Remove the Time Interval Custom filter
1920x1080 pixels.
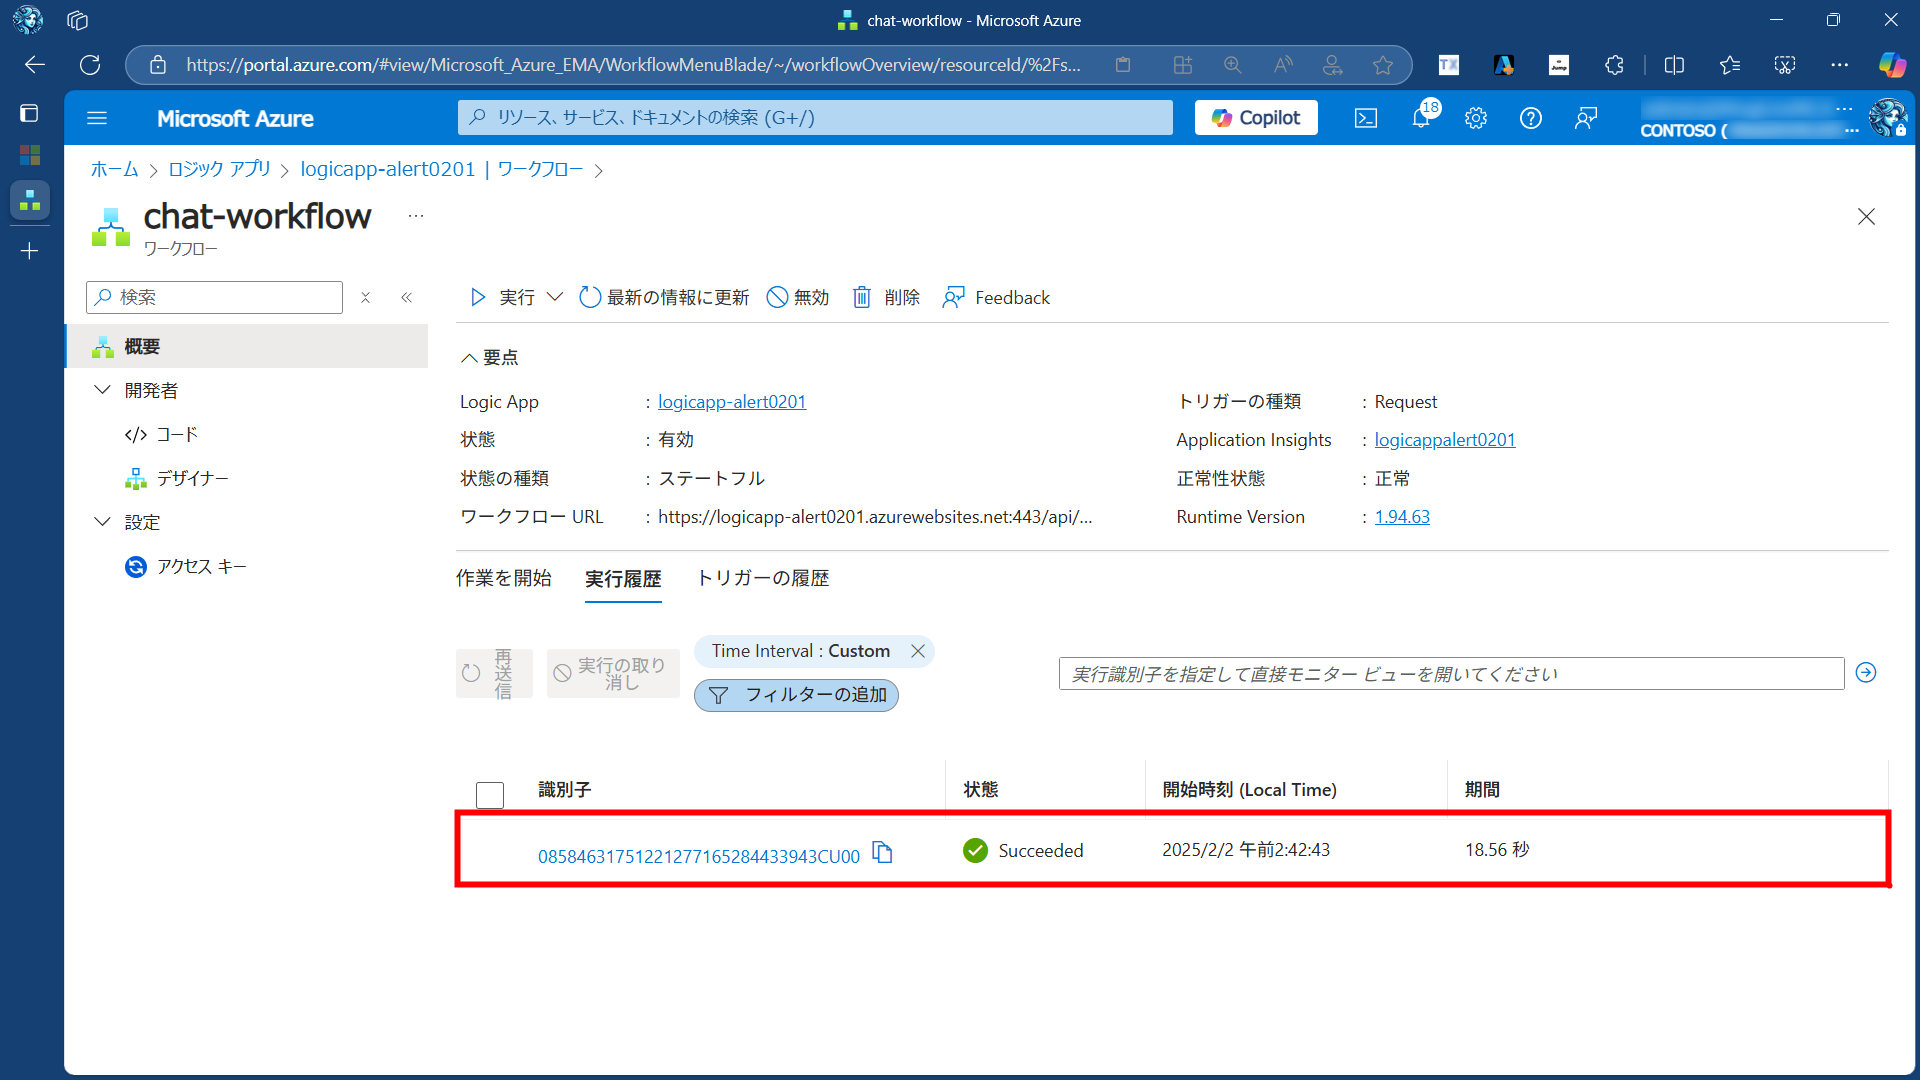pos(917,651)
